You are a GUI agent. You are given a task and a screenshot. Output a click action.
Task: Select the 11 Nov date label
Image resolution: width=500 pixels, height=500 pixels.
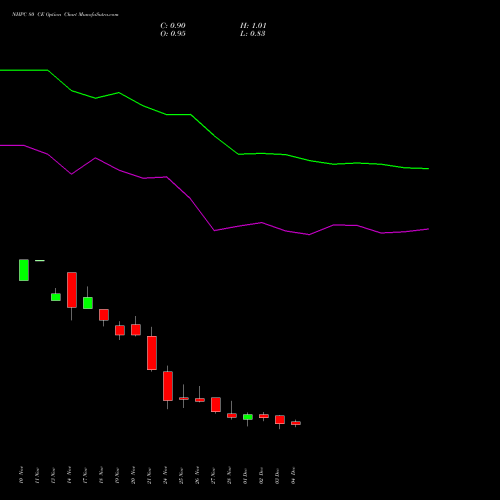(37, 475)
